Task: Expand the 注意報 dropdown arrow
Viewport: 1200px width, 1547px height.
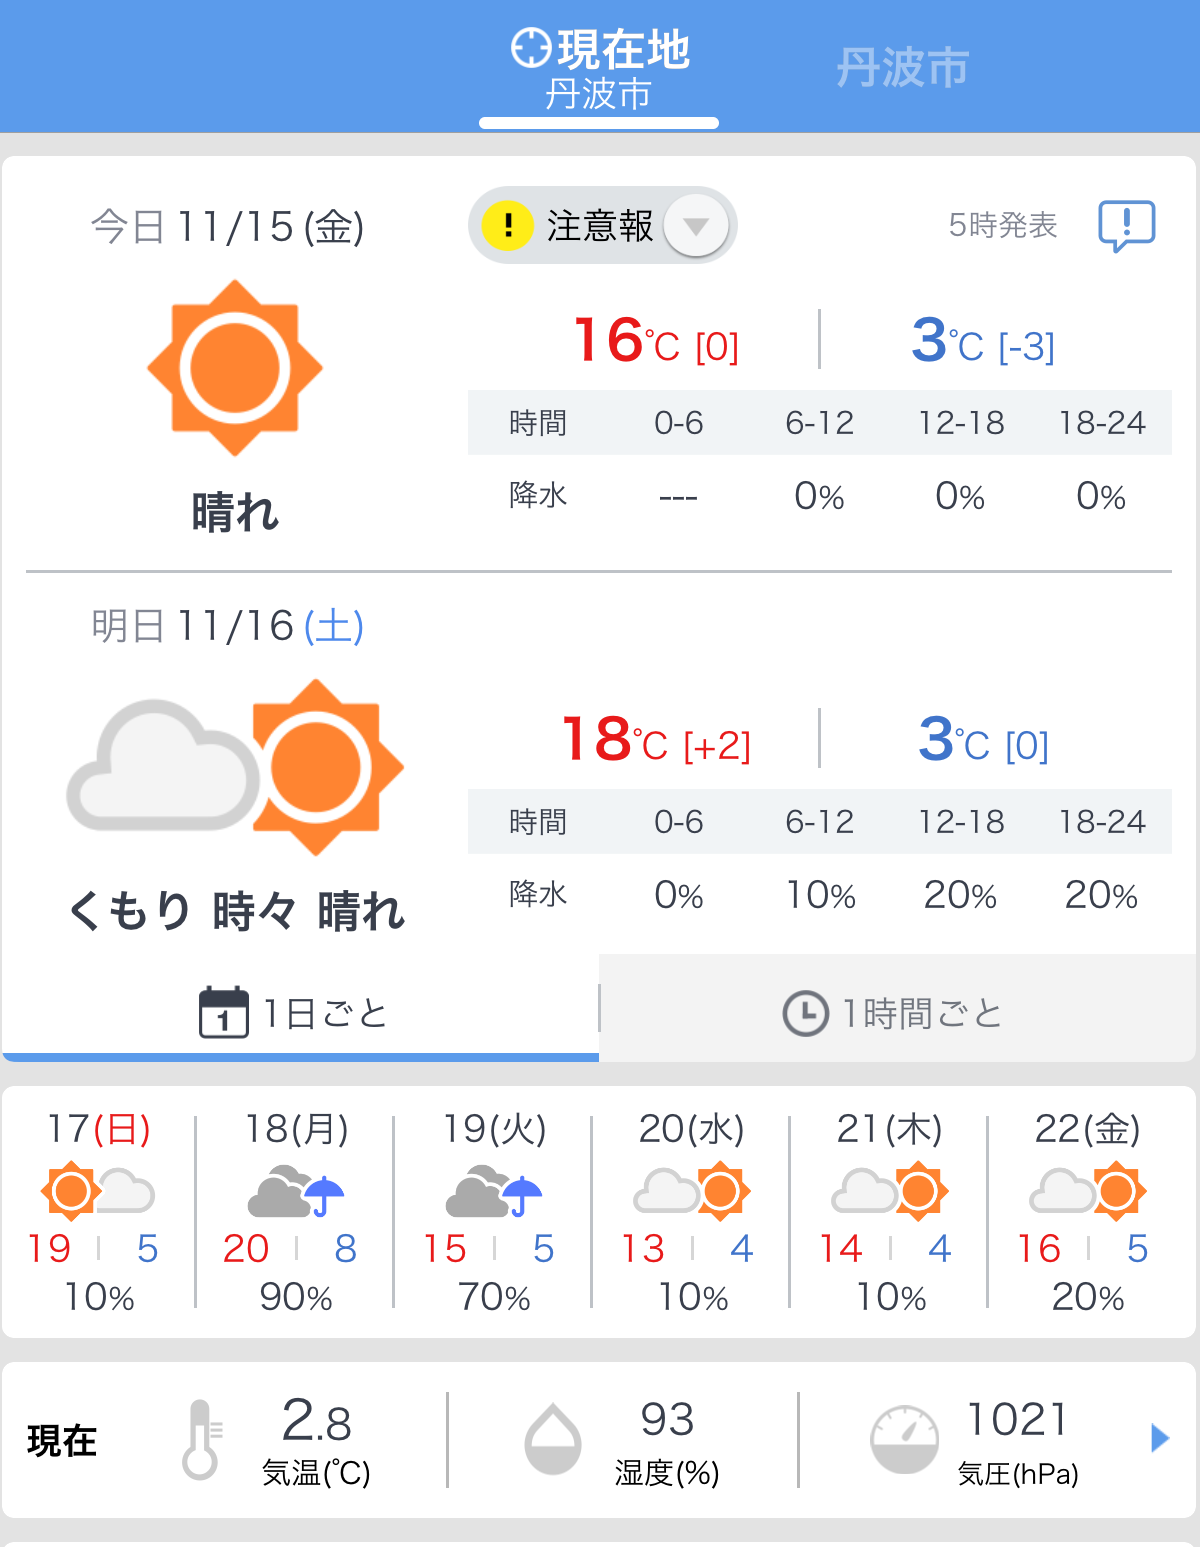Action: [x=696, y=225]
